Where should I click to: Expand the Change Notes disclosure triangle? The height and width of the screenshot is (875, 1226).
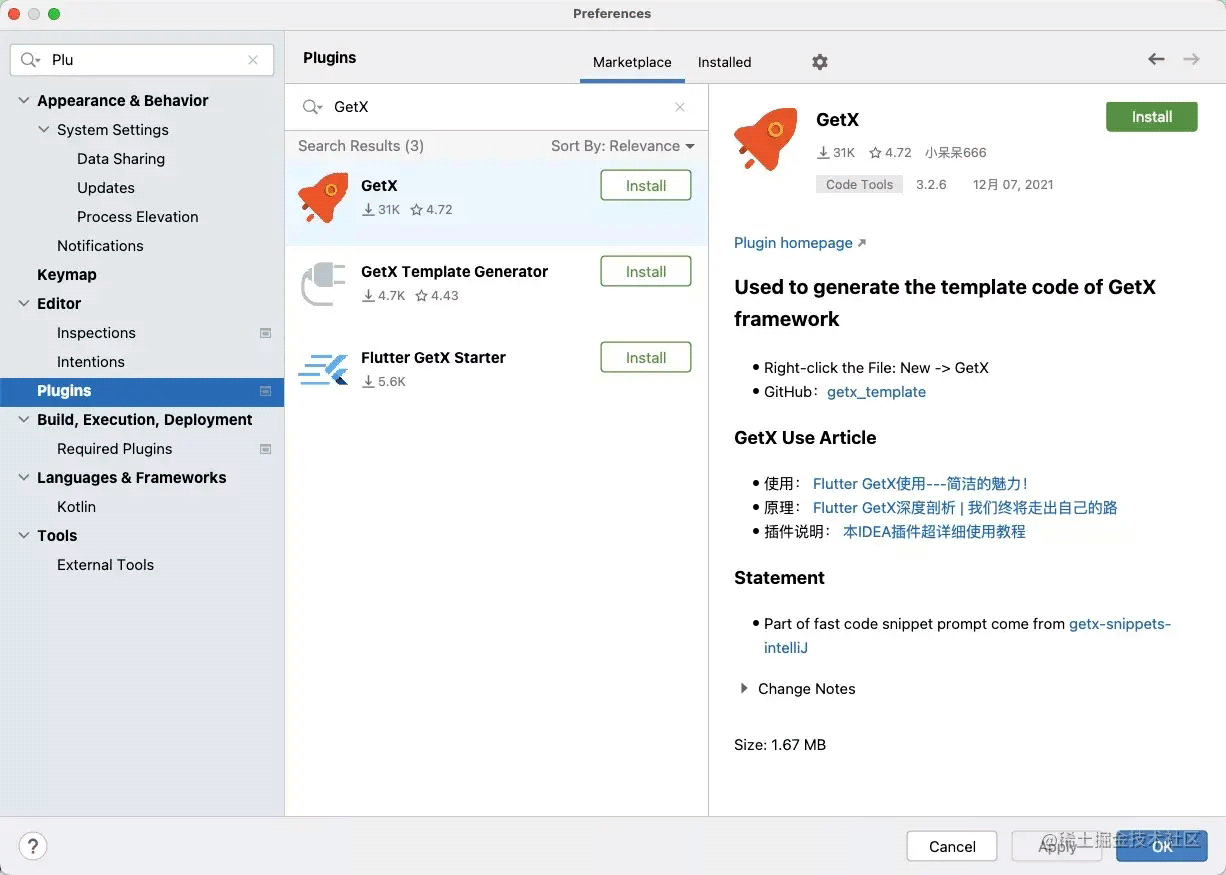(744, 689)
